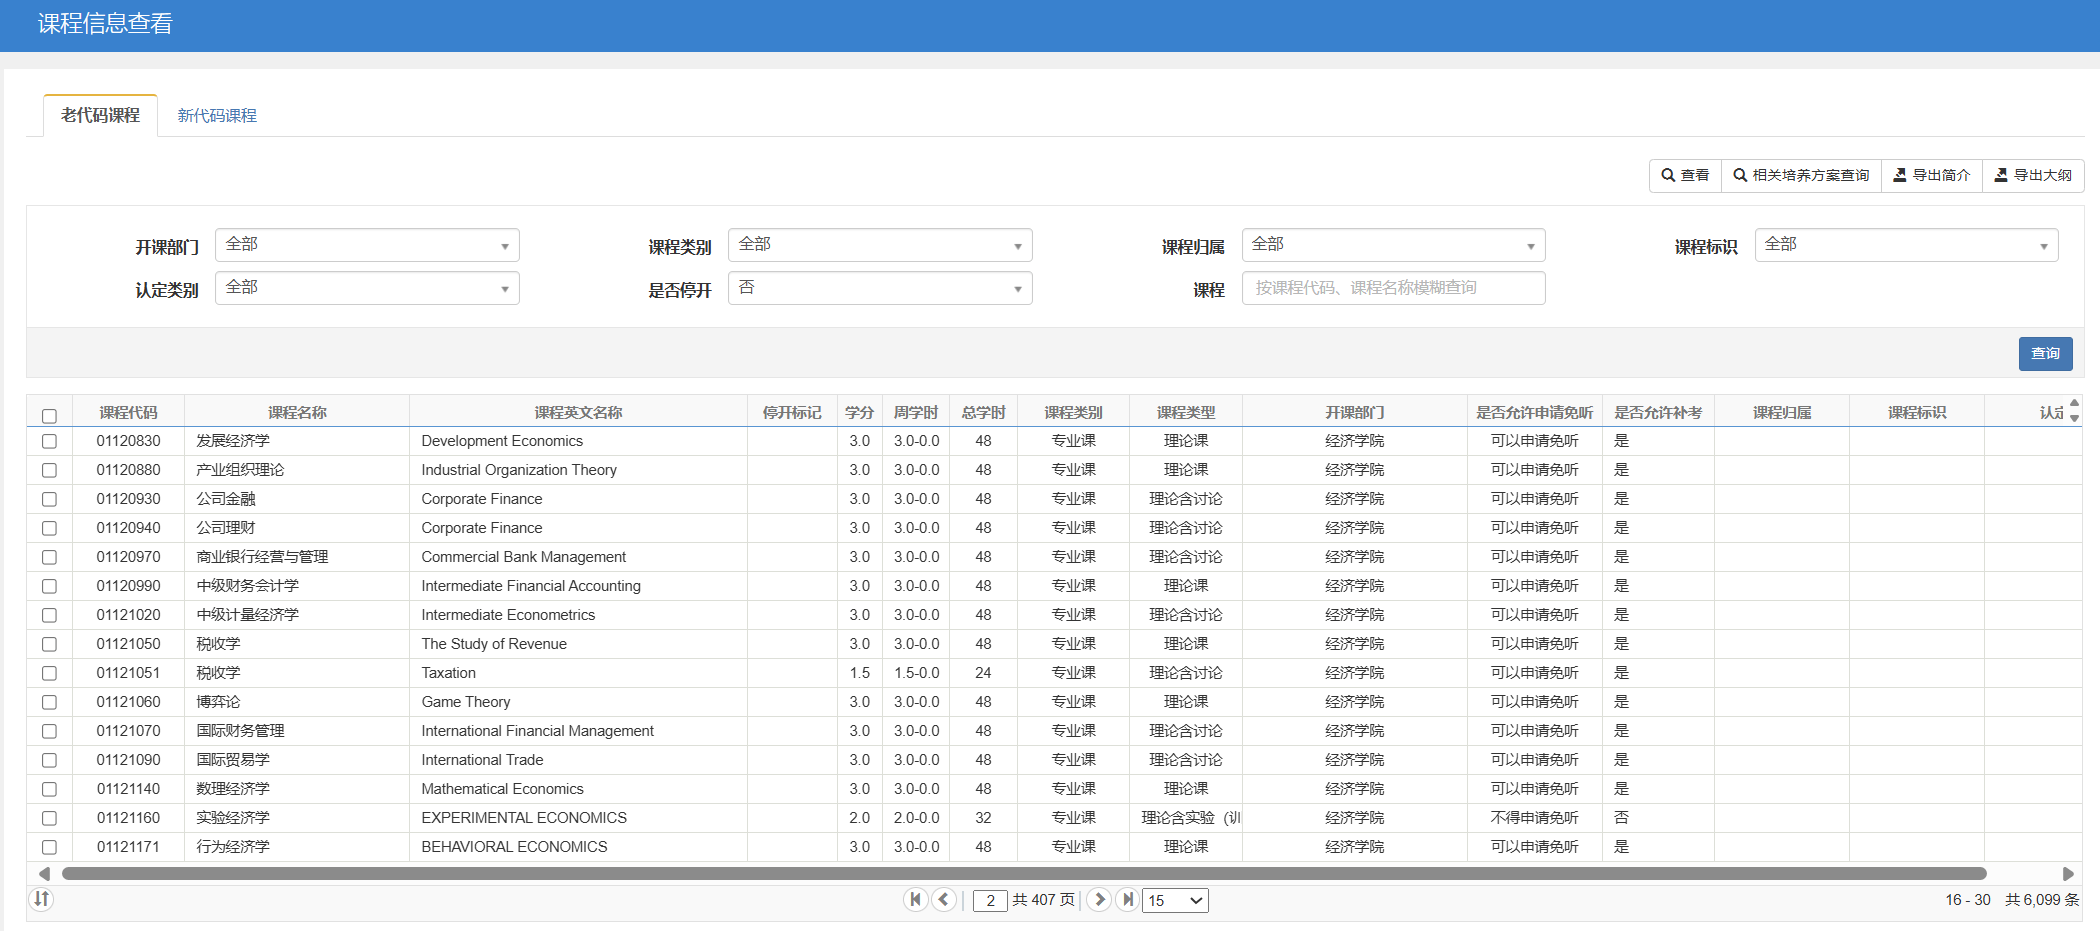Switch to the 新代码课程 tab
This screenshot has height=931, width=2100.
(217, 116)
